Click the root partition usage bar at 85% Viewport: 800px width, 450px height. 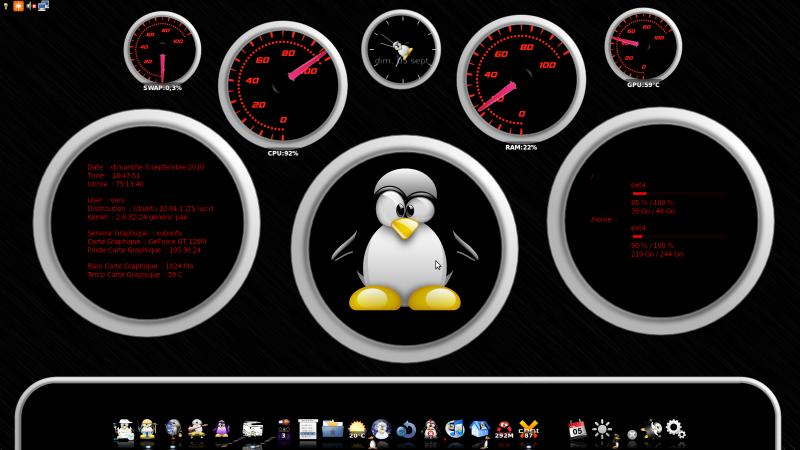click(x=678, y=194)
